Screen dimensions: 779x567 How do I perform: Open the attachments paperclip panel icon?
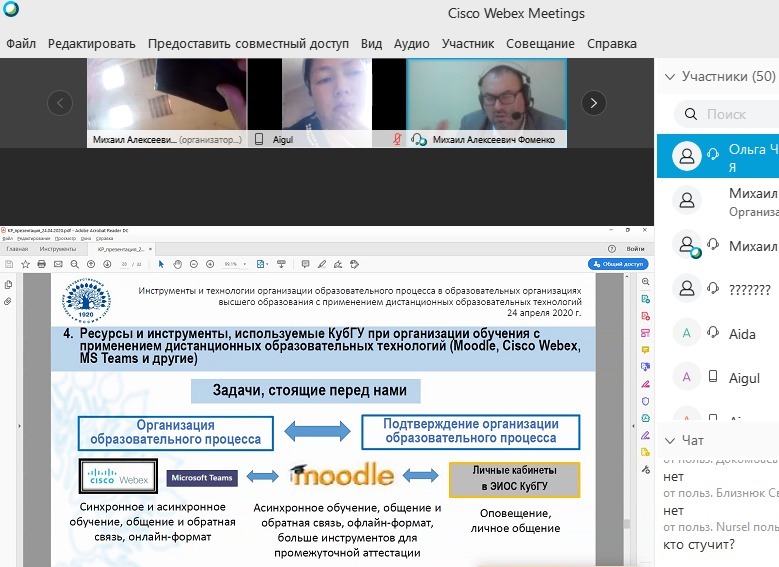pos(8,302)
